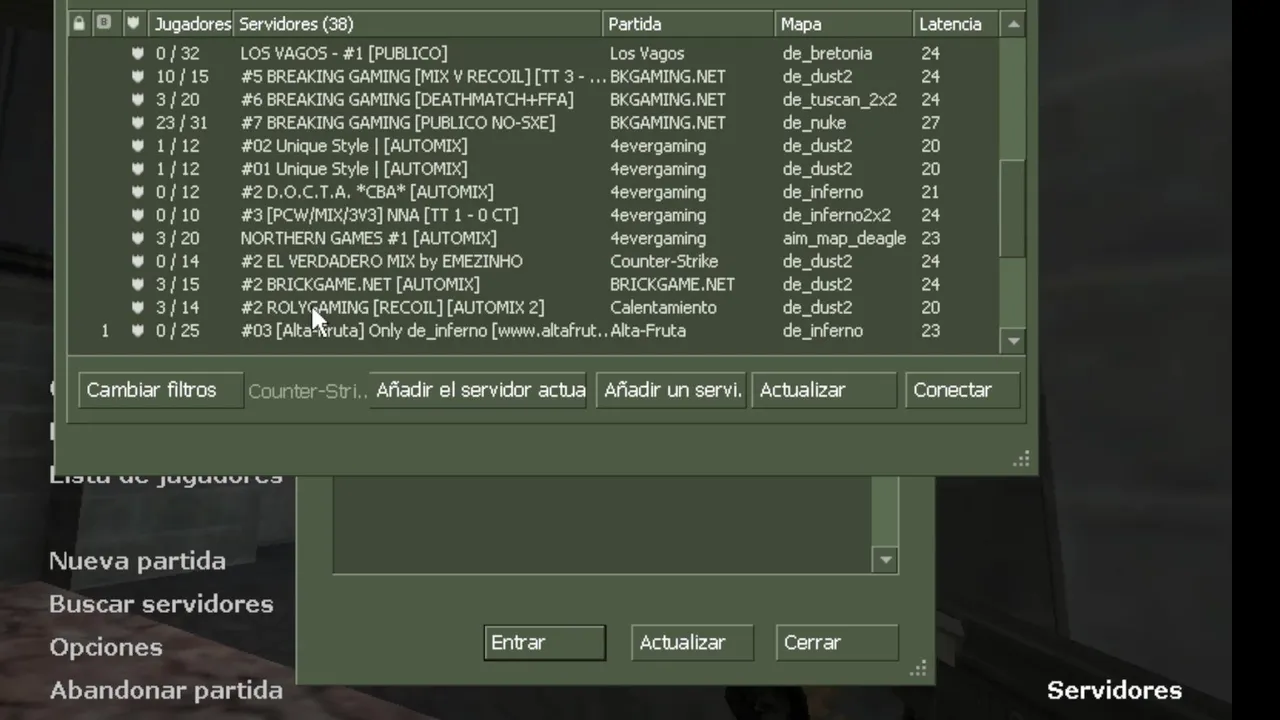
Task: Click shield icon of #2 ROLYGAMING row
Action: [138, 307]
